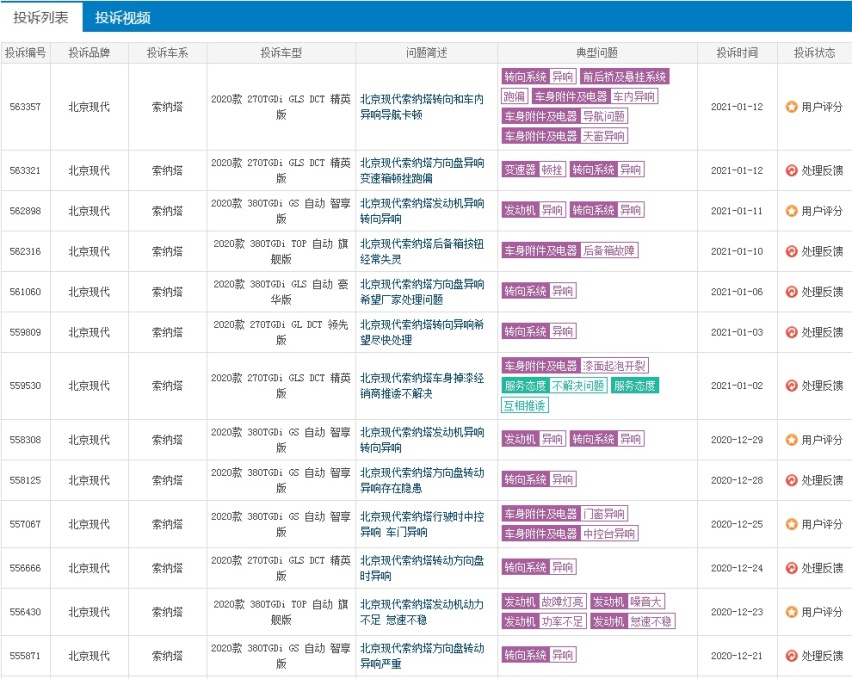The height and width of the screenshot is (679, 852).
Task: Click the 投诉车型 column header
Action: pyautogui.click(x=281, y=53)
